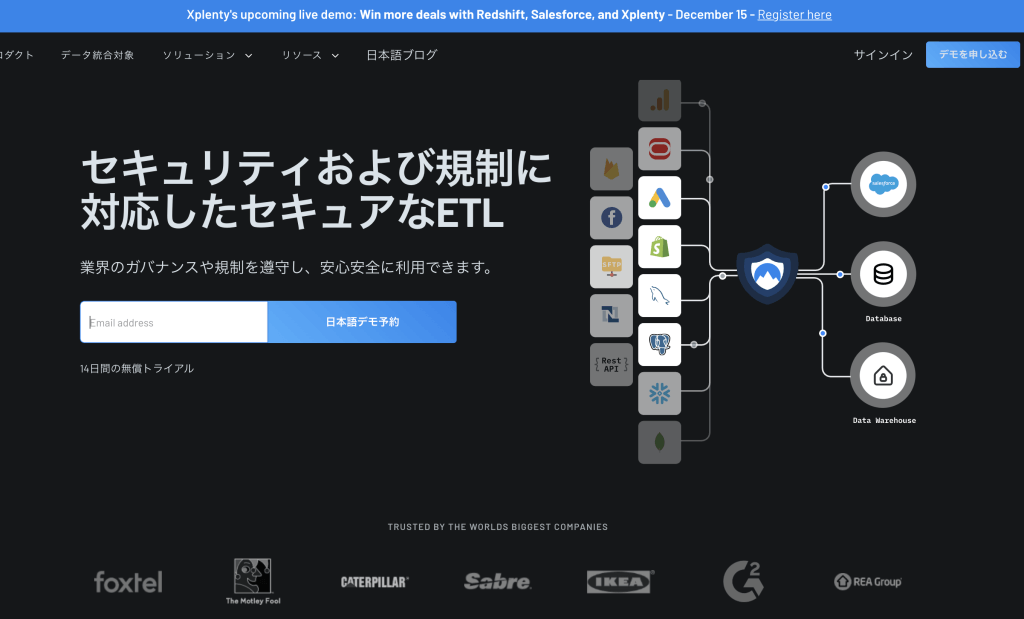This screenshot has width=1024, height=619.
Task: Click the SFTP connector icon
Action: (x=611, y=267)
